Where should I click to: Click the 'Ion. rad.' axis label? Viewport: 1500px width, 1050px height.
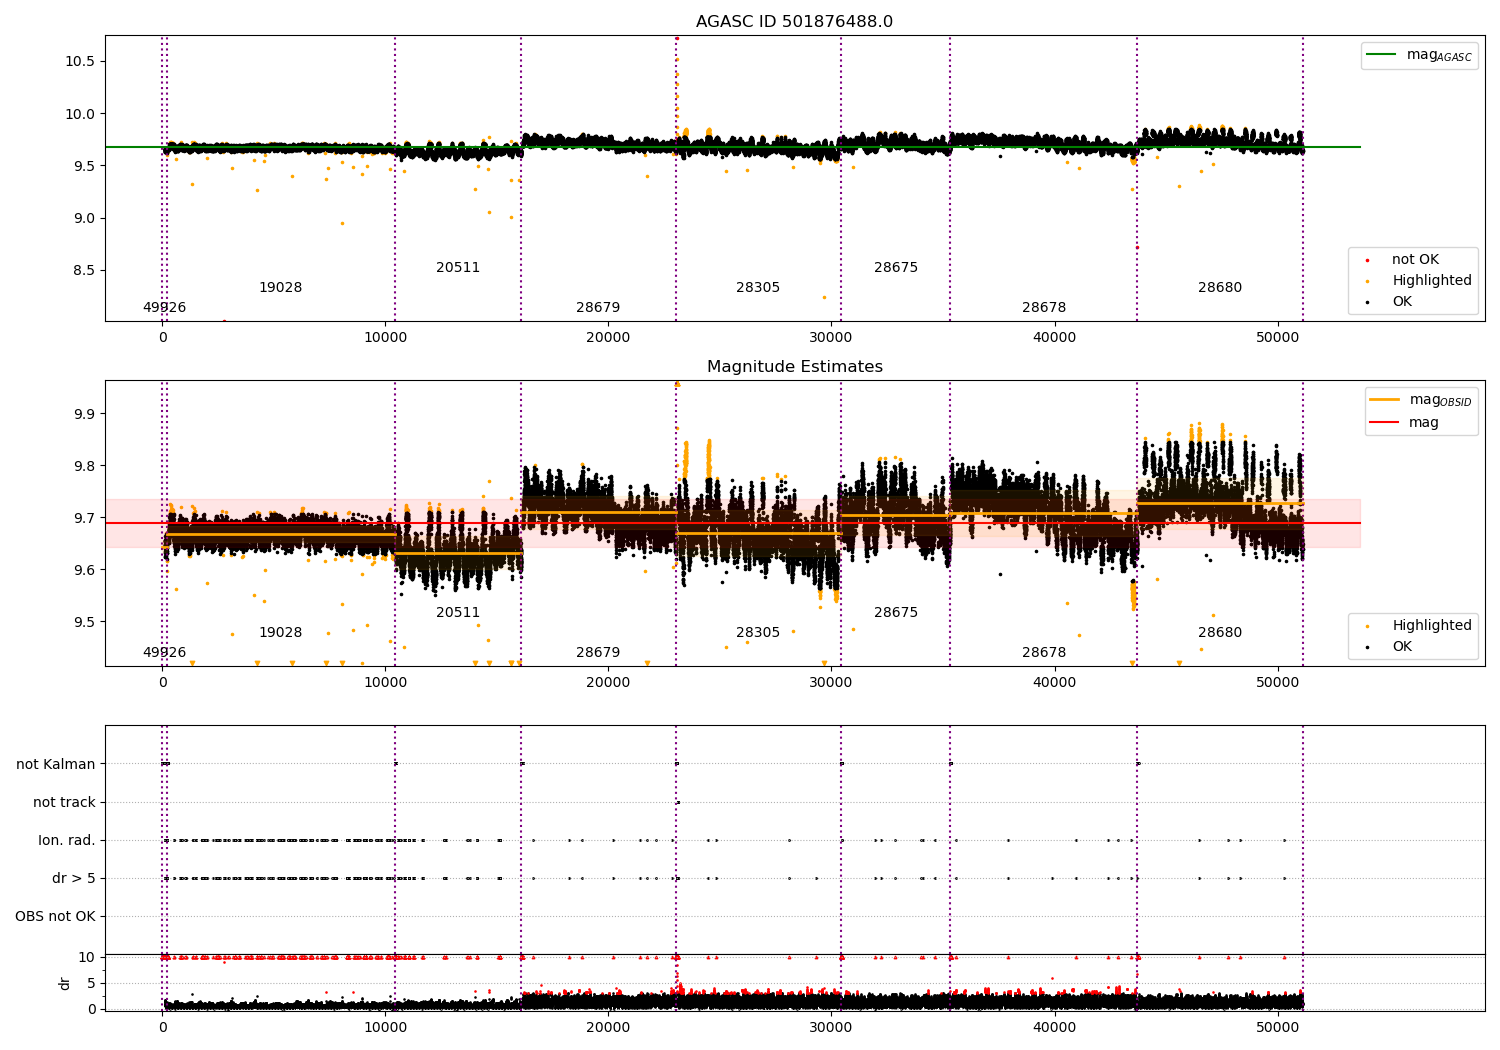pos(67,841)
